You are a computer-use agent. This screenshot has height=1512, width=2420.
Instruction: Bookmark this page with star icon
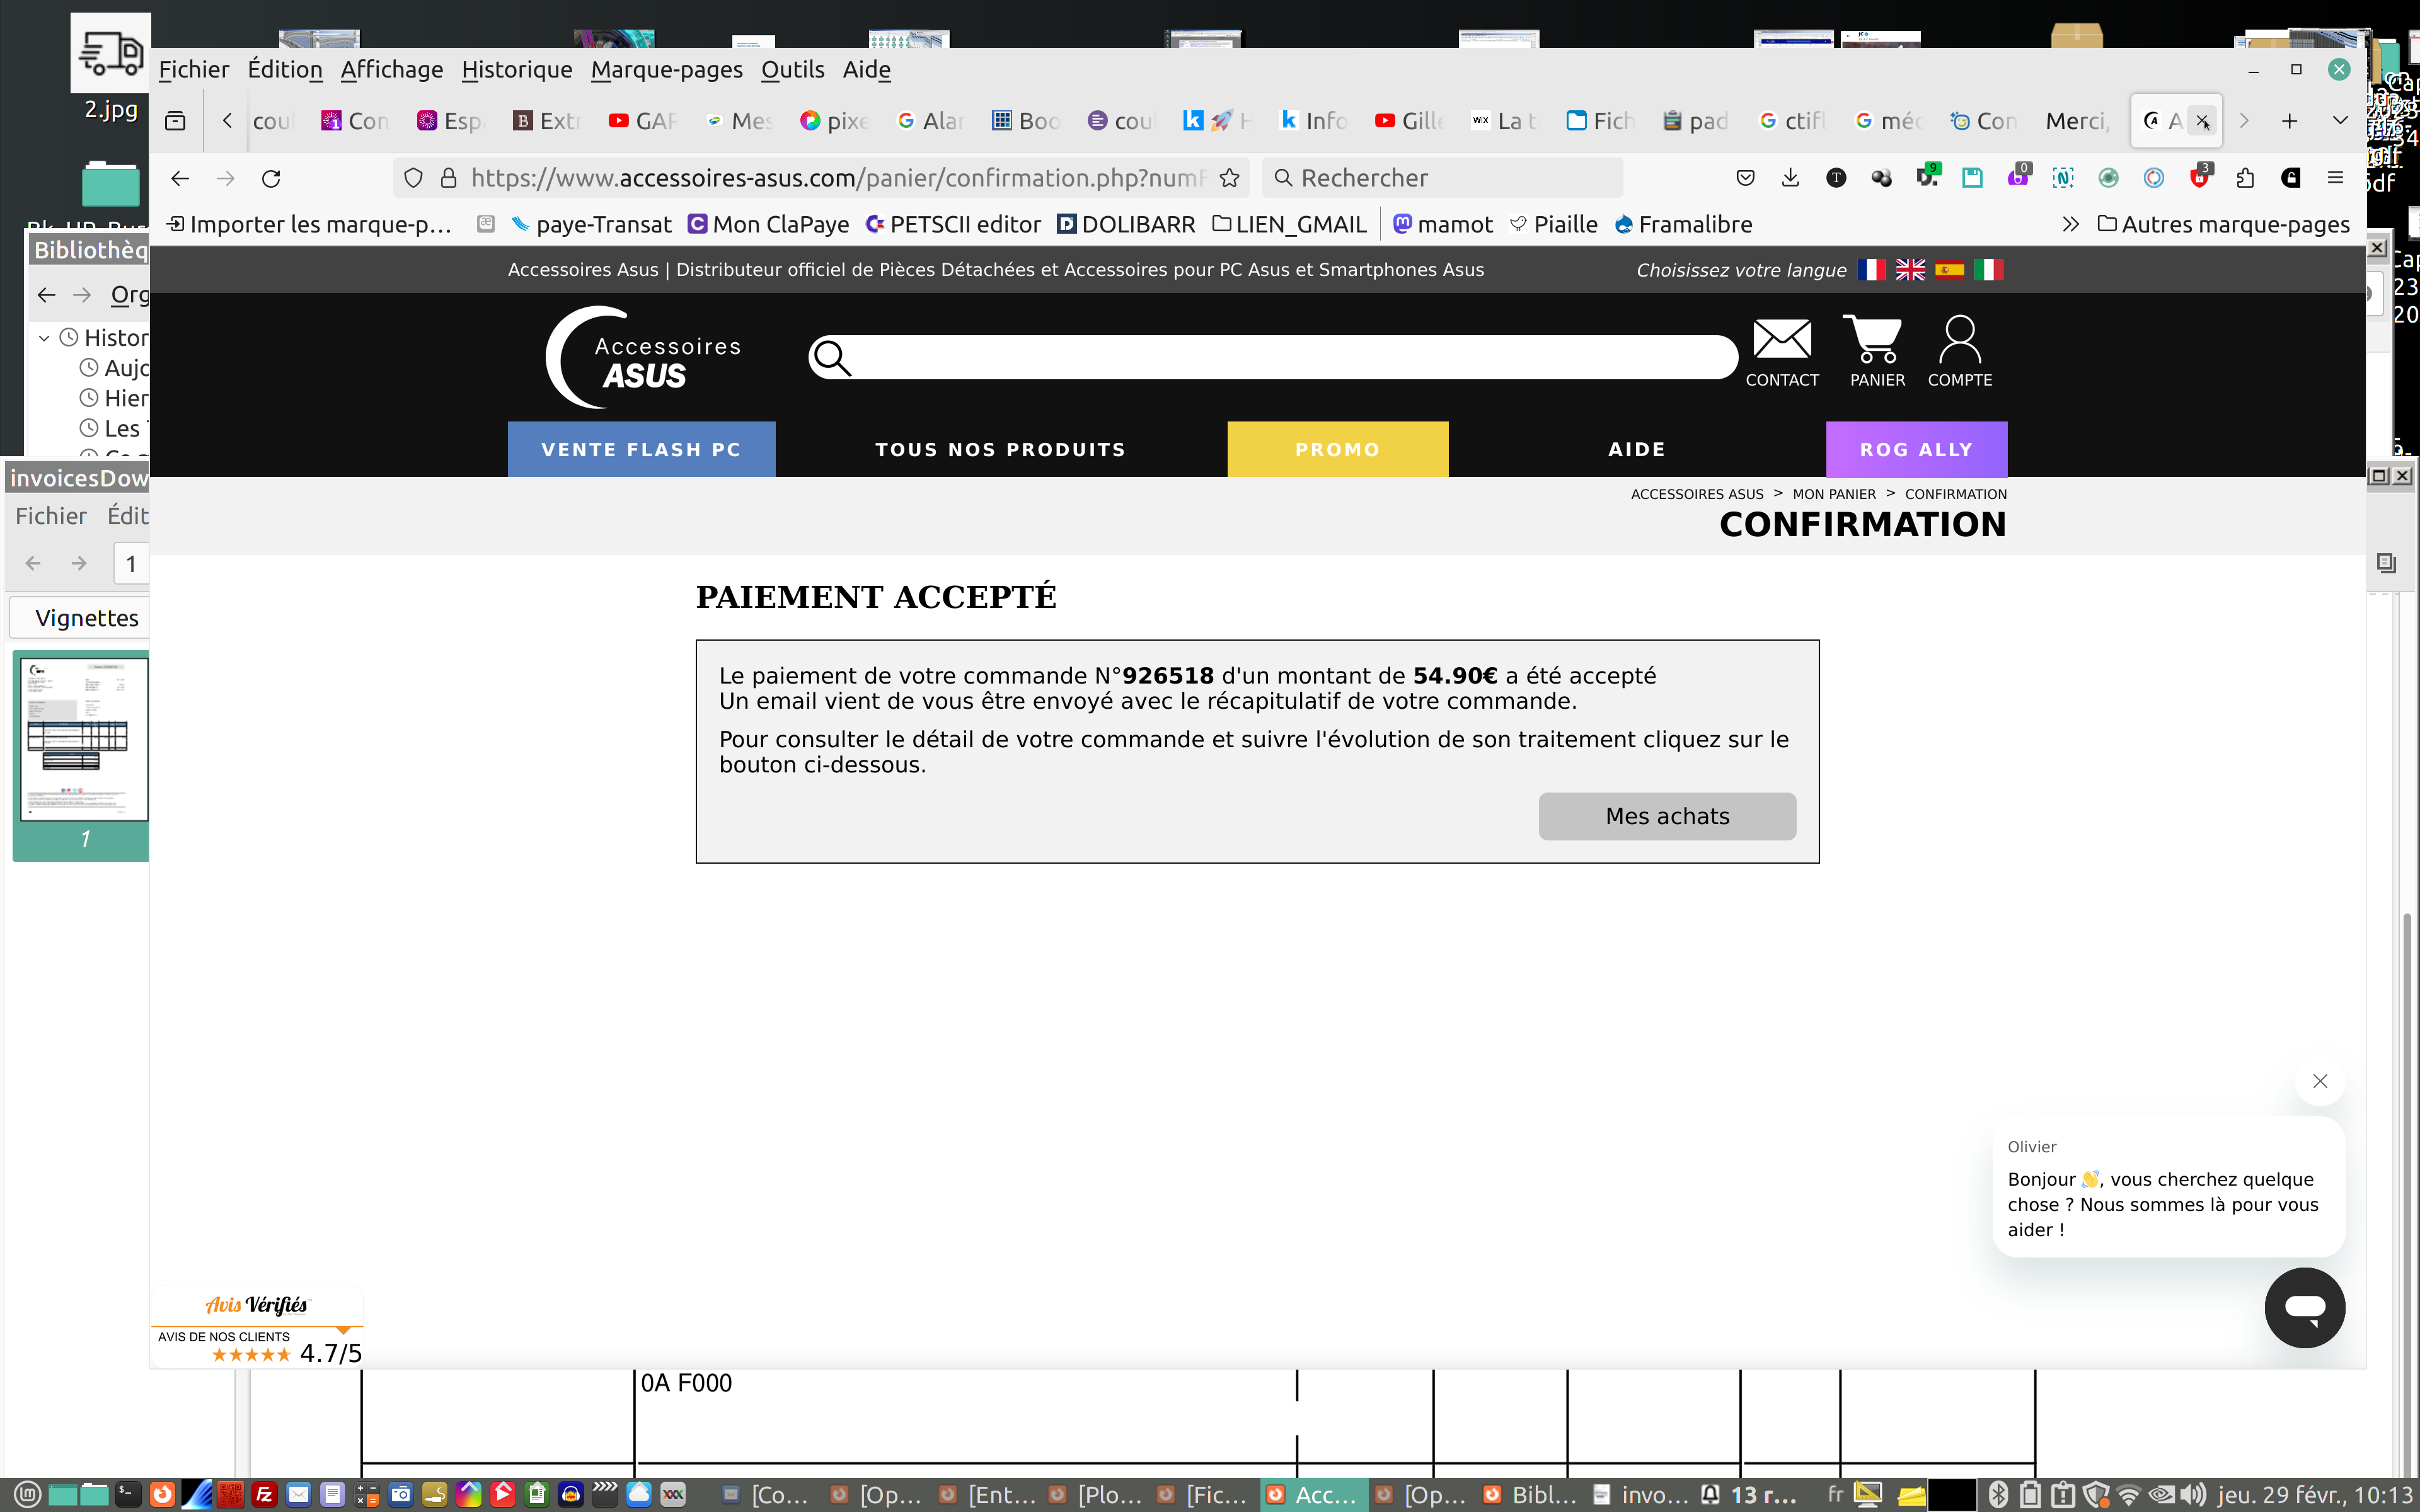pyautogui.click(x=1229, y=178)
